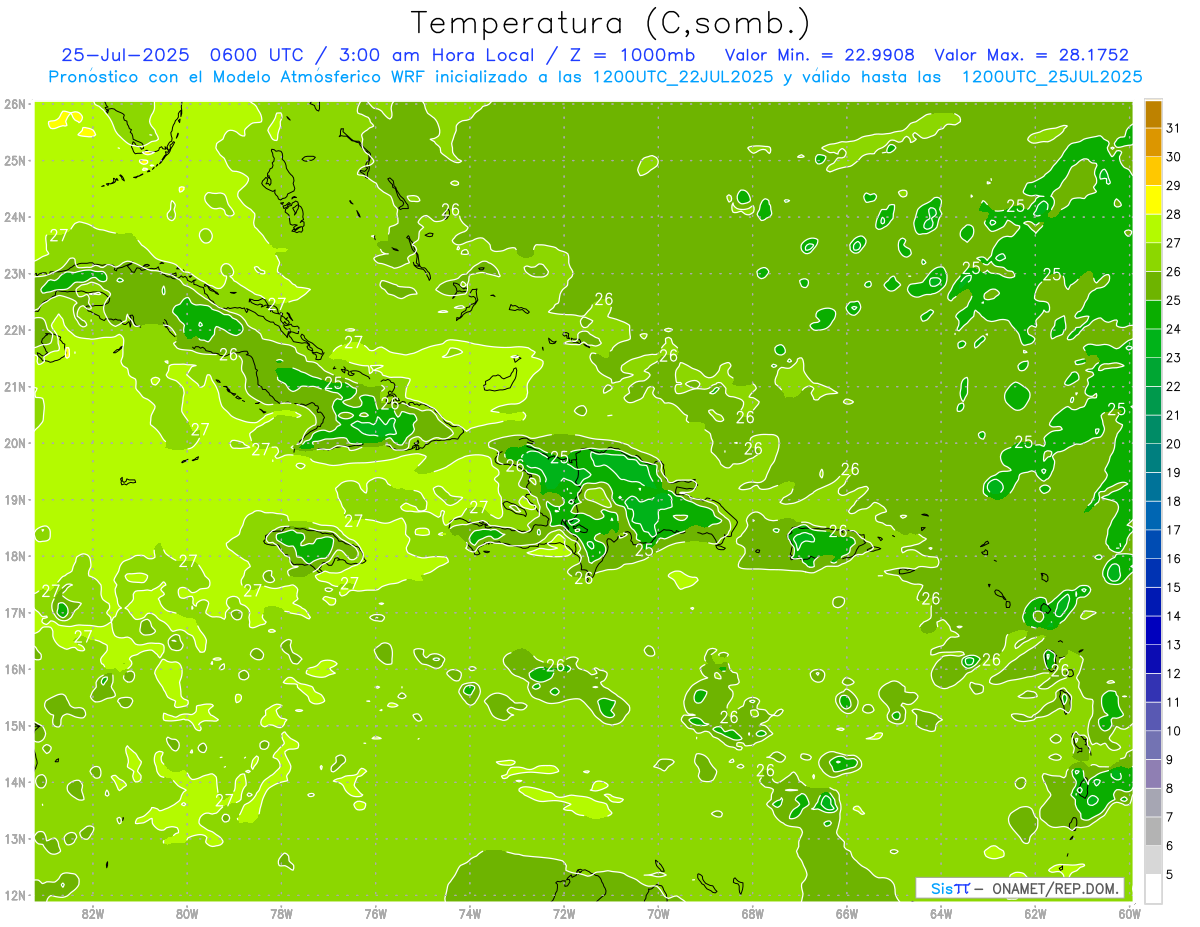The height and width of the screenshot is (927, 1200).
Task: Click the color bar legend value 12
Action: (1174, 673)
